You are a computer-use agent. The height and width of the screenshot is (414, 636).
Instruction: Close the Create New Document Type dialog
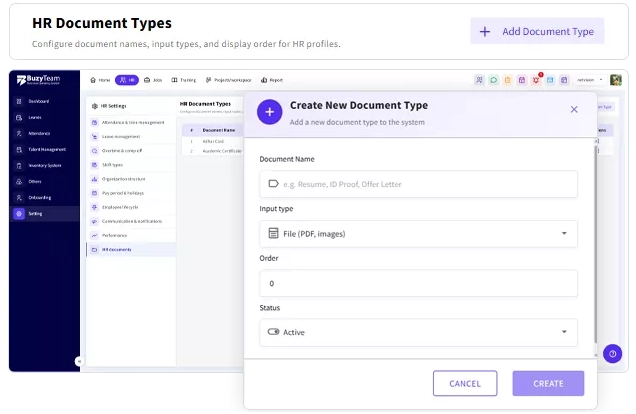pyautogui.click(x=574, y=109)
